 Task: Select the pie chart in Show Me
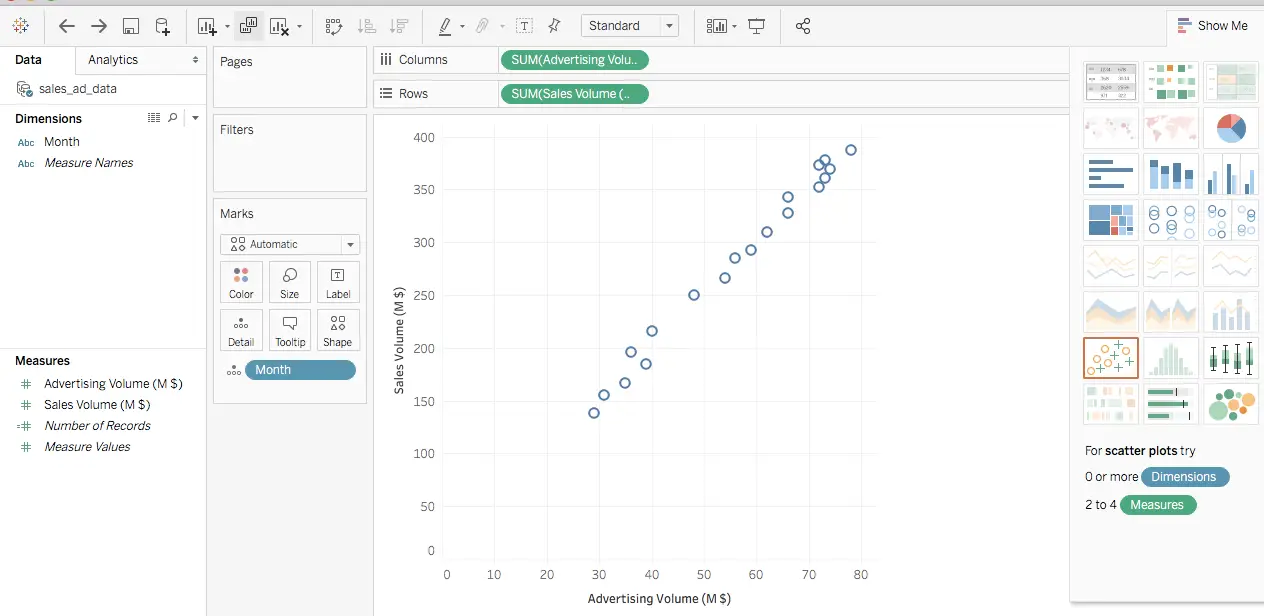point(1230,128)
